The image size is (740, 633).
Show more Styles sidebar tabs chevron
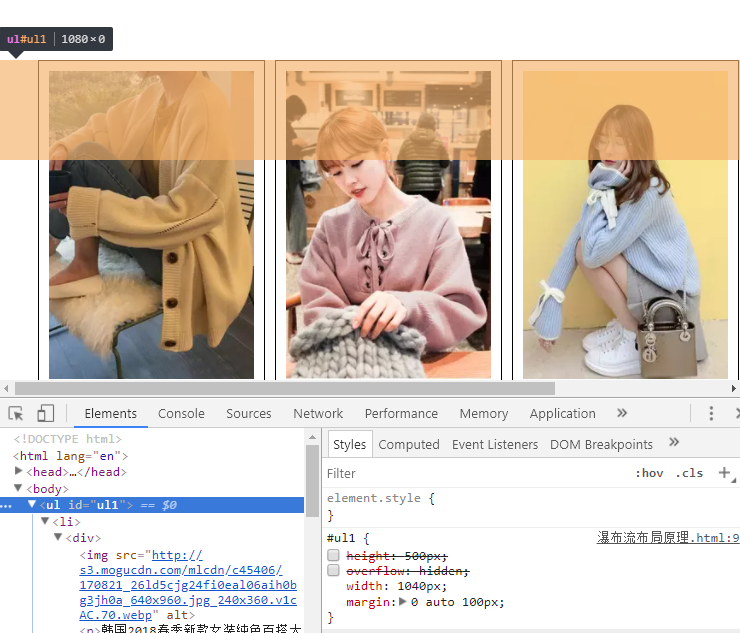pyautogui.click(x=674, y=442)
